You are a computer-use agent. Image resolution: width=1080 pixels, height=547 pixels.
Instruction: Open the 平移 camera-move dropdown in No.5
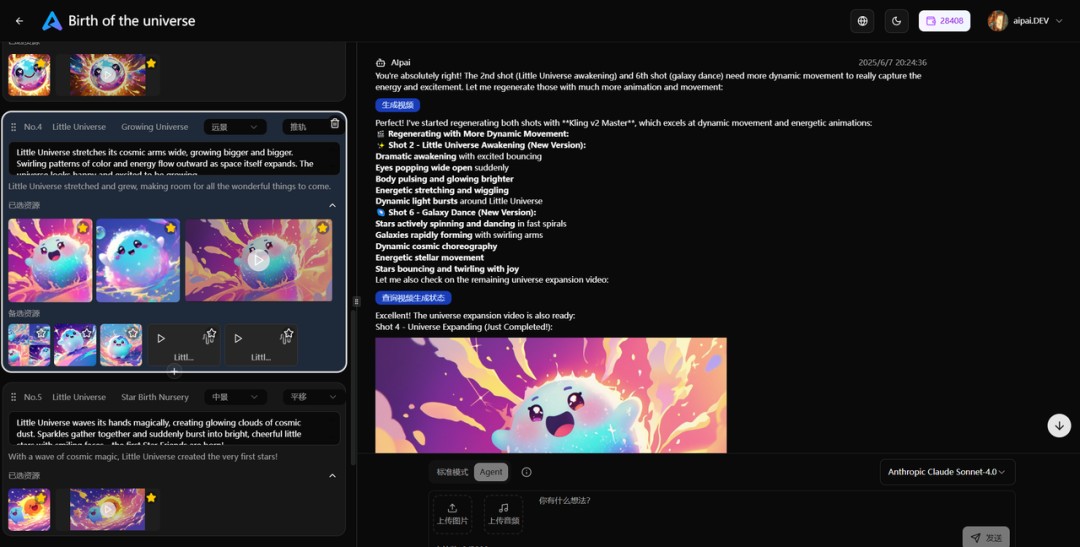tap(313, 397)
